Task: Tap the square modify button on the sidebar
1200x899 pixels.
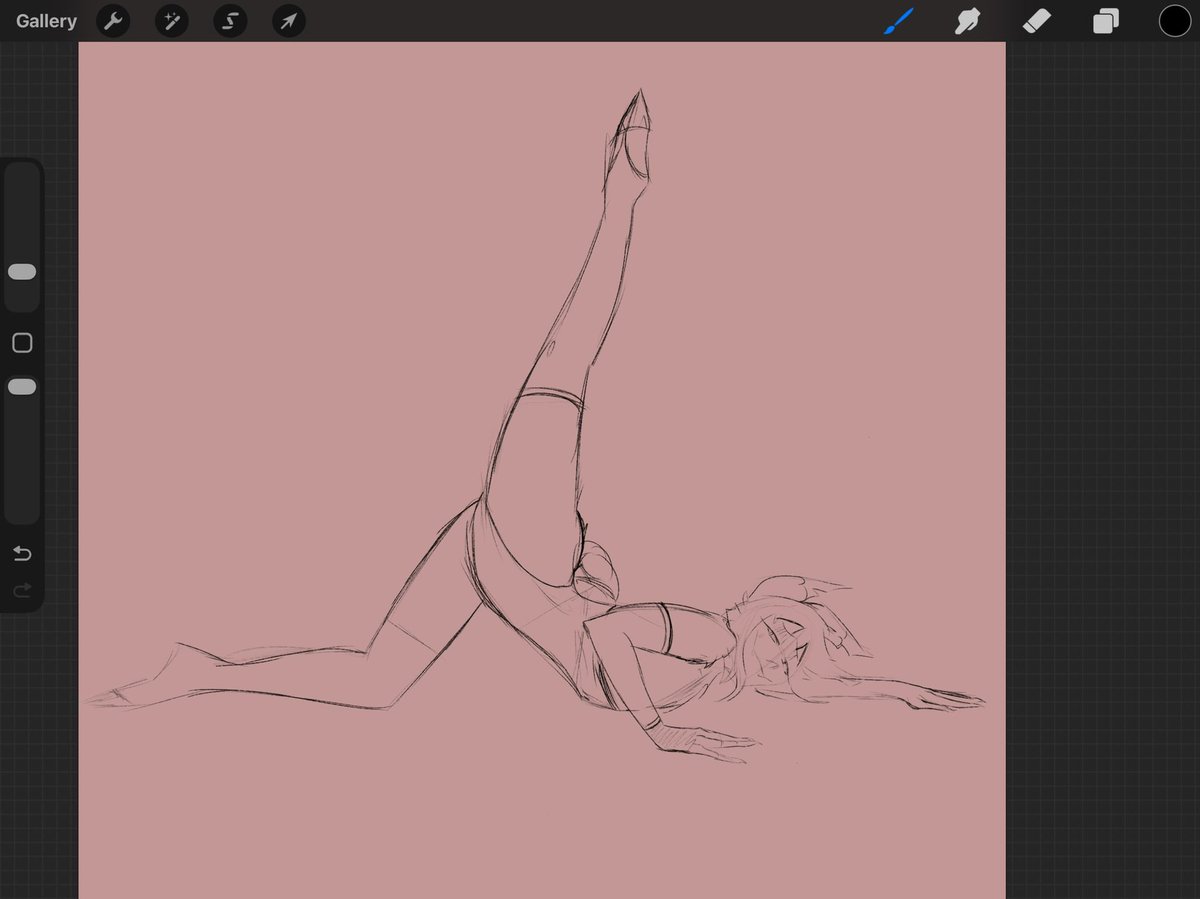Action: click(x=22, y=342)
